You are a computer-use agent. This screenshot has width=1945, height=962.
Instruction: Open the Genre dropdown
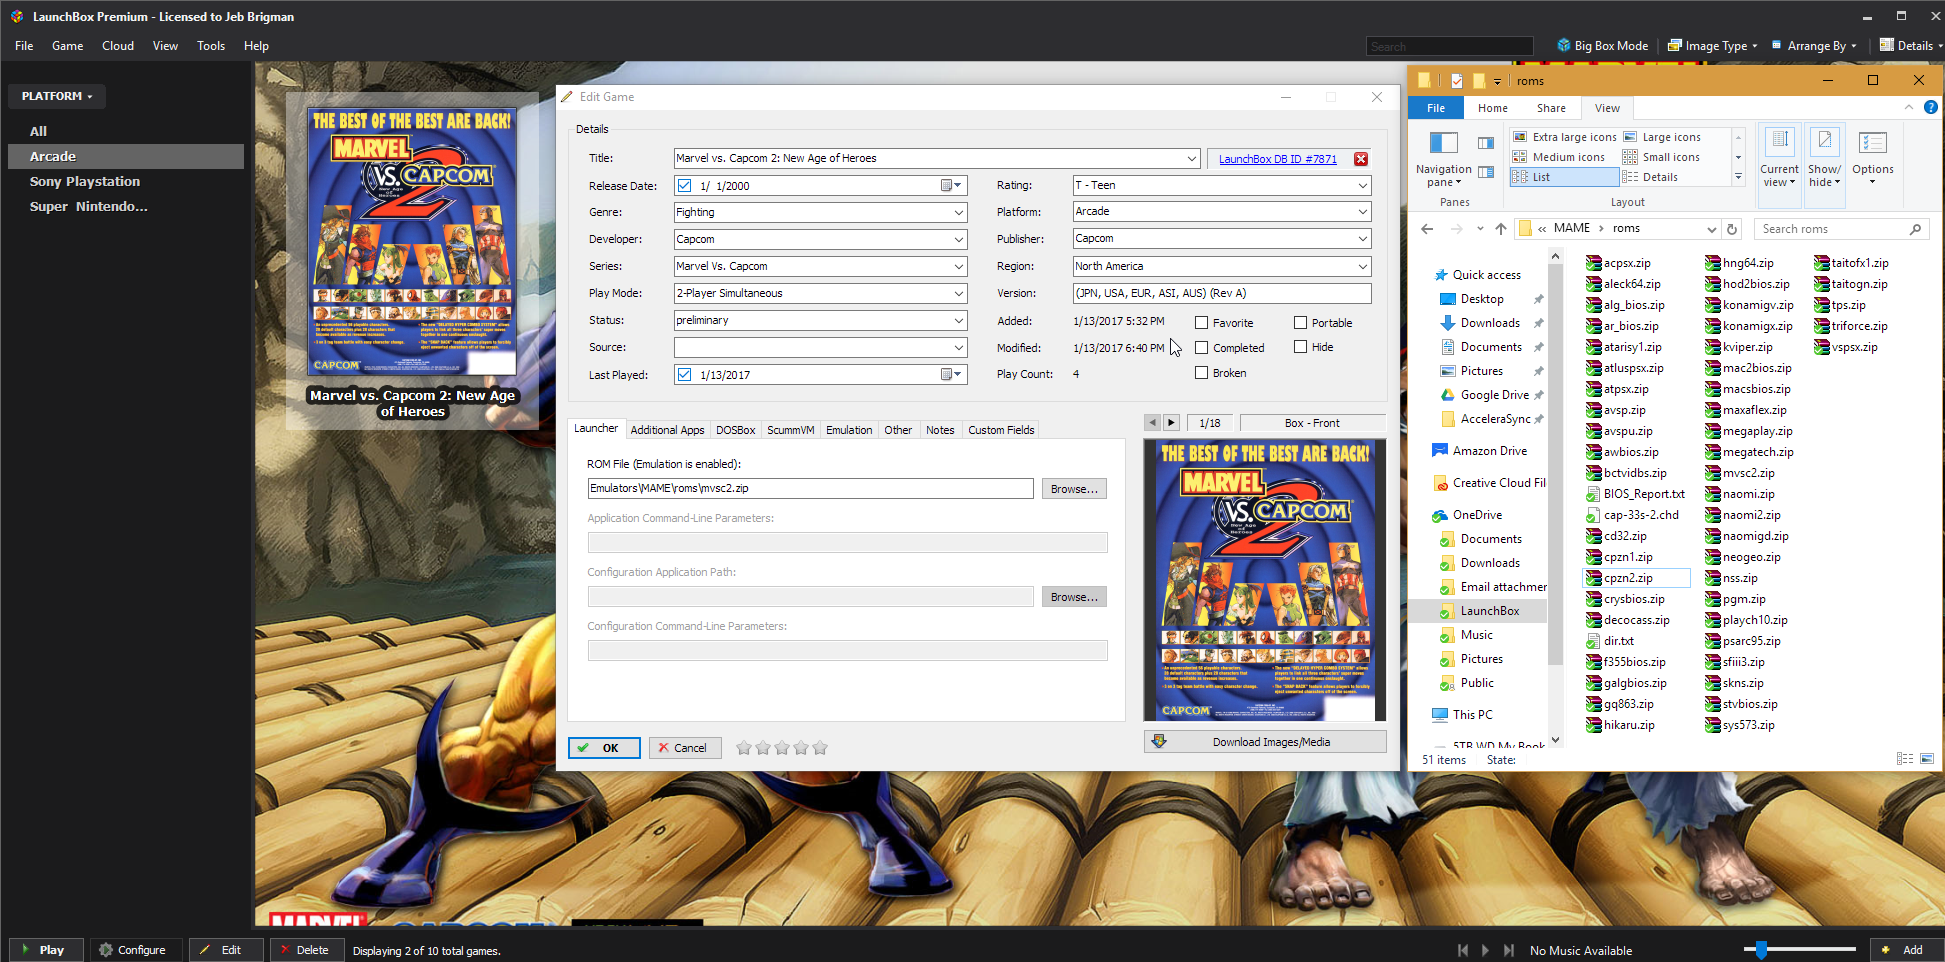coord(959,212)
